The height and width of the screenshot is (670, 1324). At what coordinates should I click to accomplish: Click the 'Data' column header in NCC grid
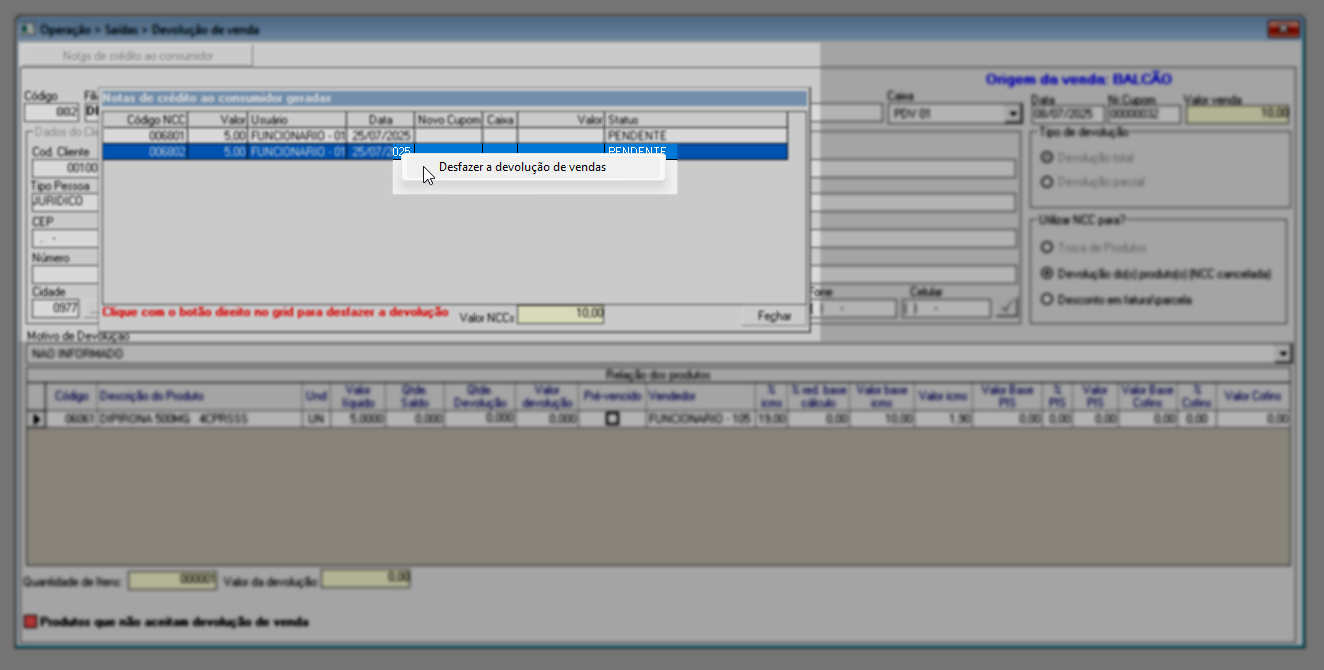click(x=380, y=120)
